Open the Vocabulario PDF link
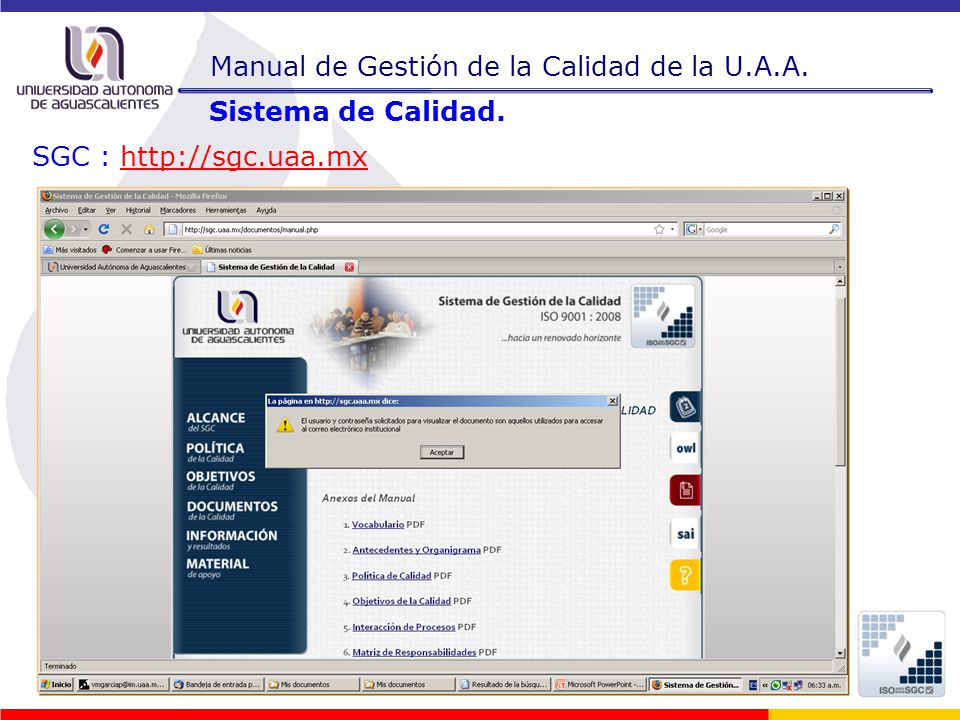Image resolution: width=960 pixels, height=720 pixels. 378,525
